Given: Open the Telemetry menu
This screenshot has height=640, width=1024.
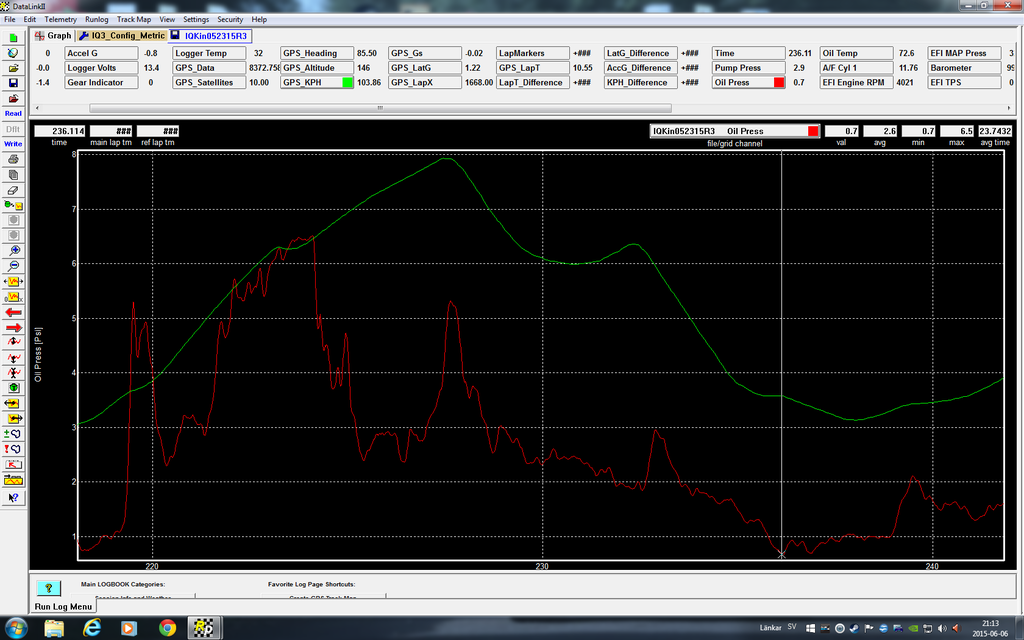Looking at the screenshot, I should coord(60,19).
